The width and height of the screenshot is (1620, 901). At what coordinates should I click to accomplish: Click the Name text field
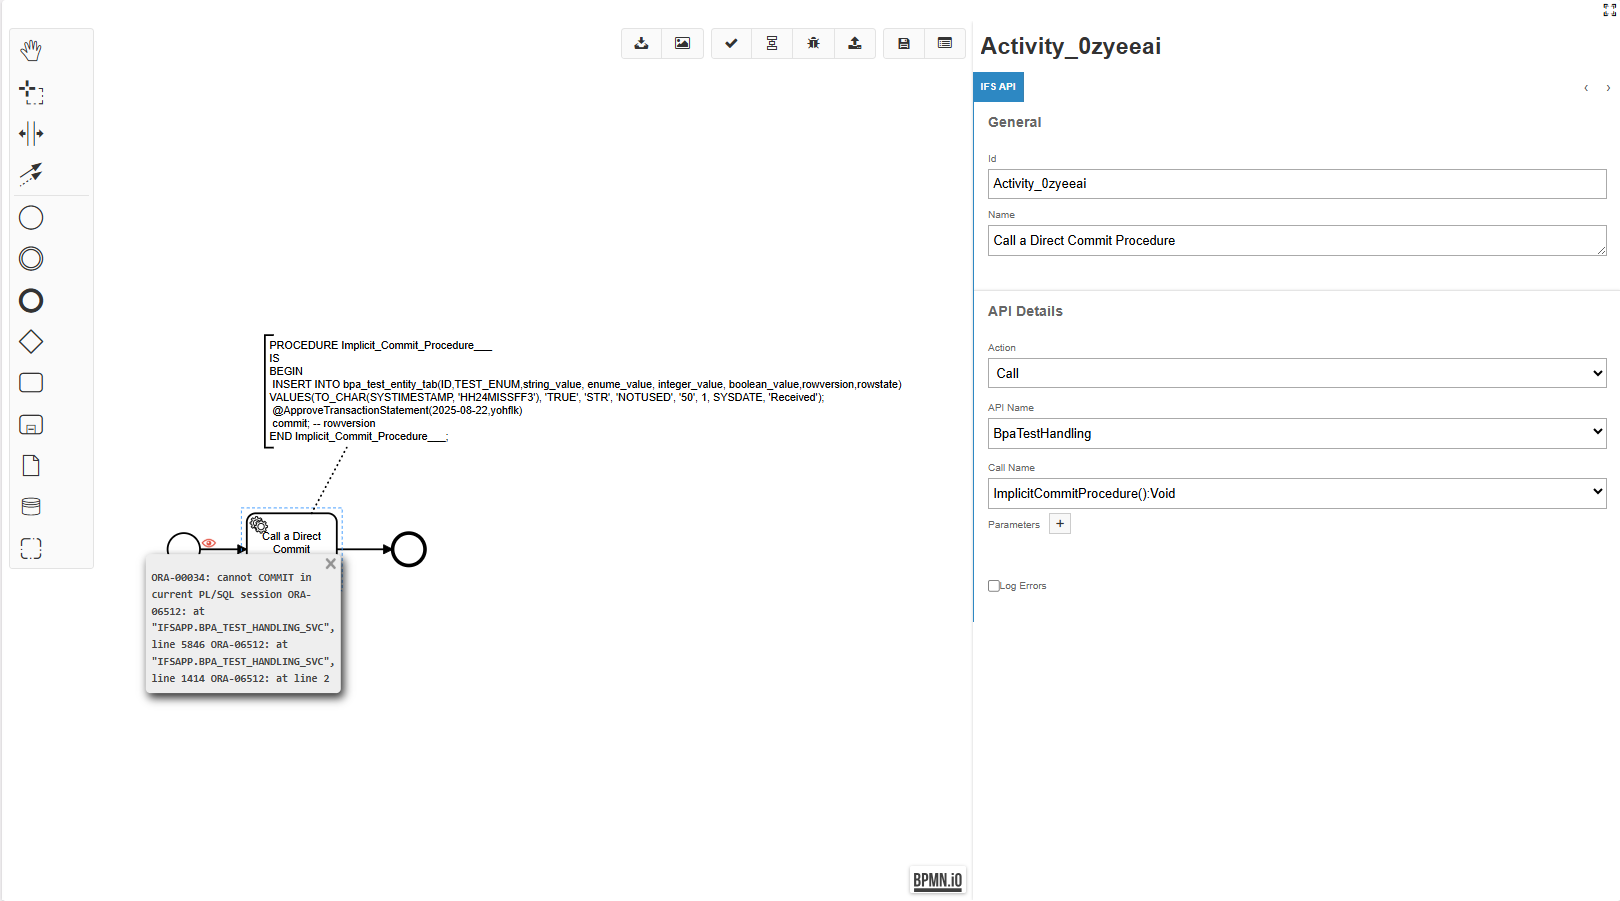pyautogui.click(x=1297, y=240)
